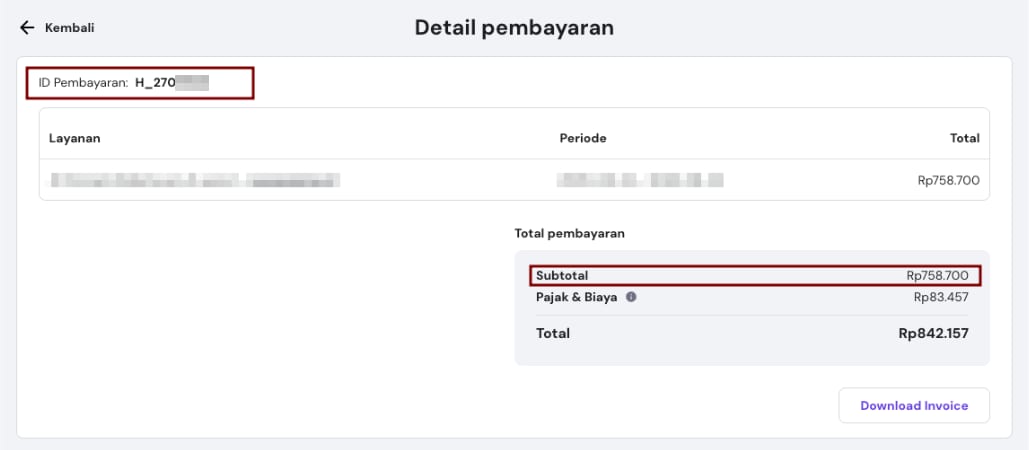
Task: Click the bold Total label in summary
Action: (x=553, y=333)
